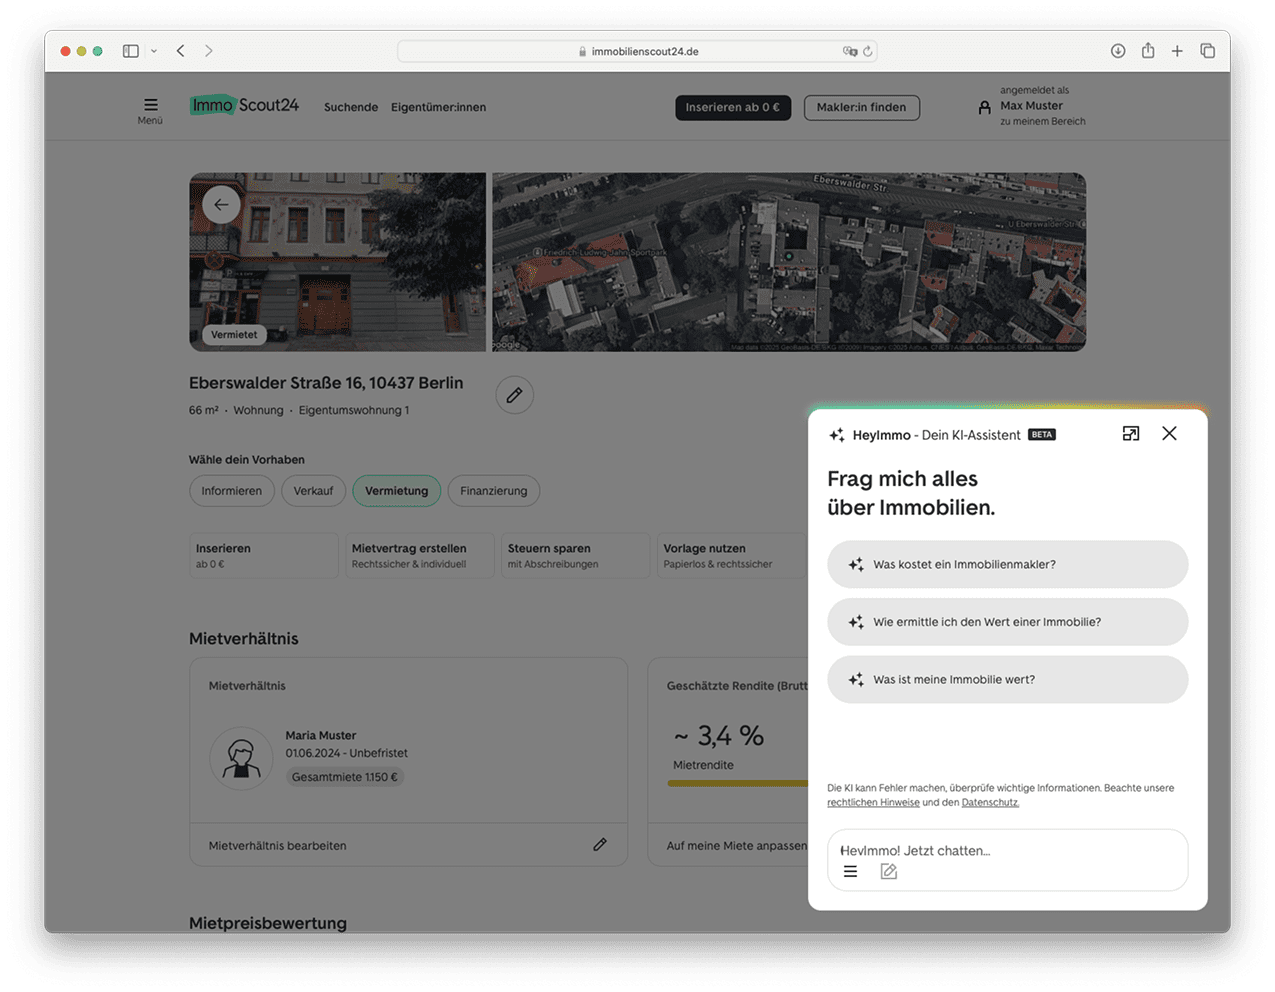Start a new chat with compose icon
Screen dimensions: 1275x992
pyautogui.click(x=888, y=872)
